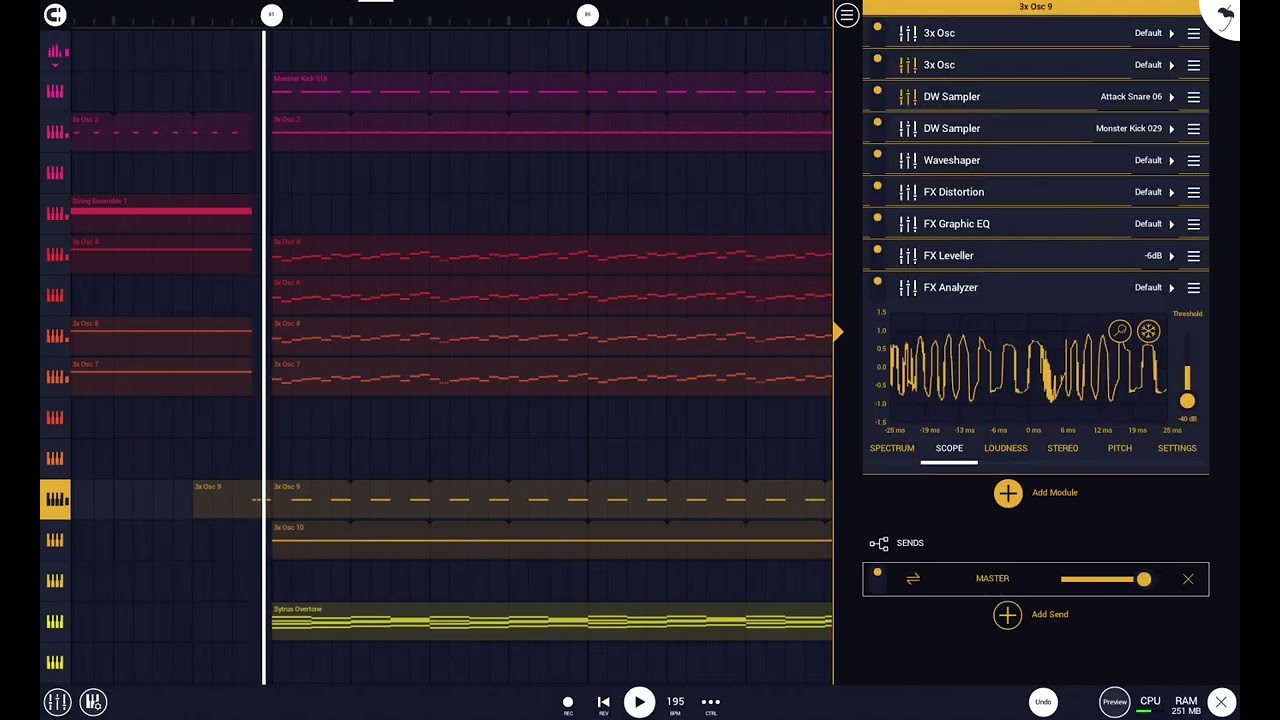Disable the FX Distortion module power dot
Viewport: 1280px width, 720px height.
tap(877, 186)
